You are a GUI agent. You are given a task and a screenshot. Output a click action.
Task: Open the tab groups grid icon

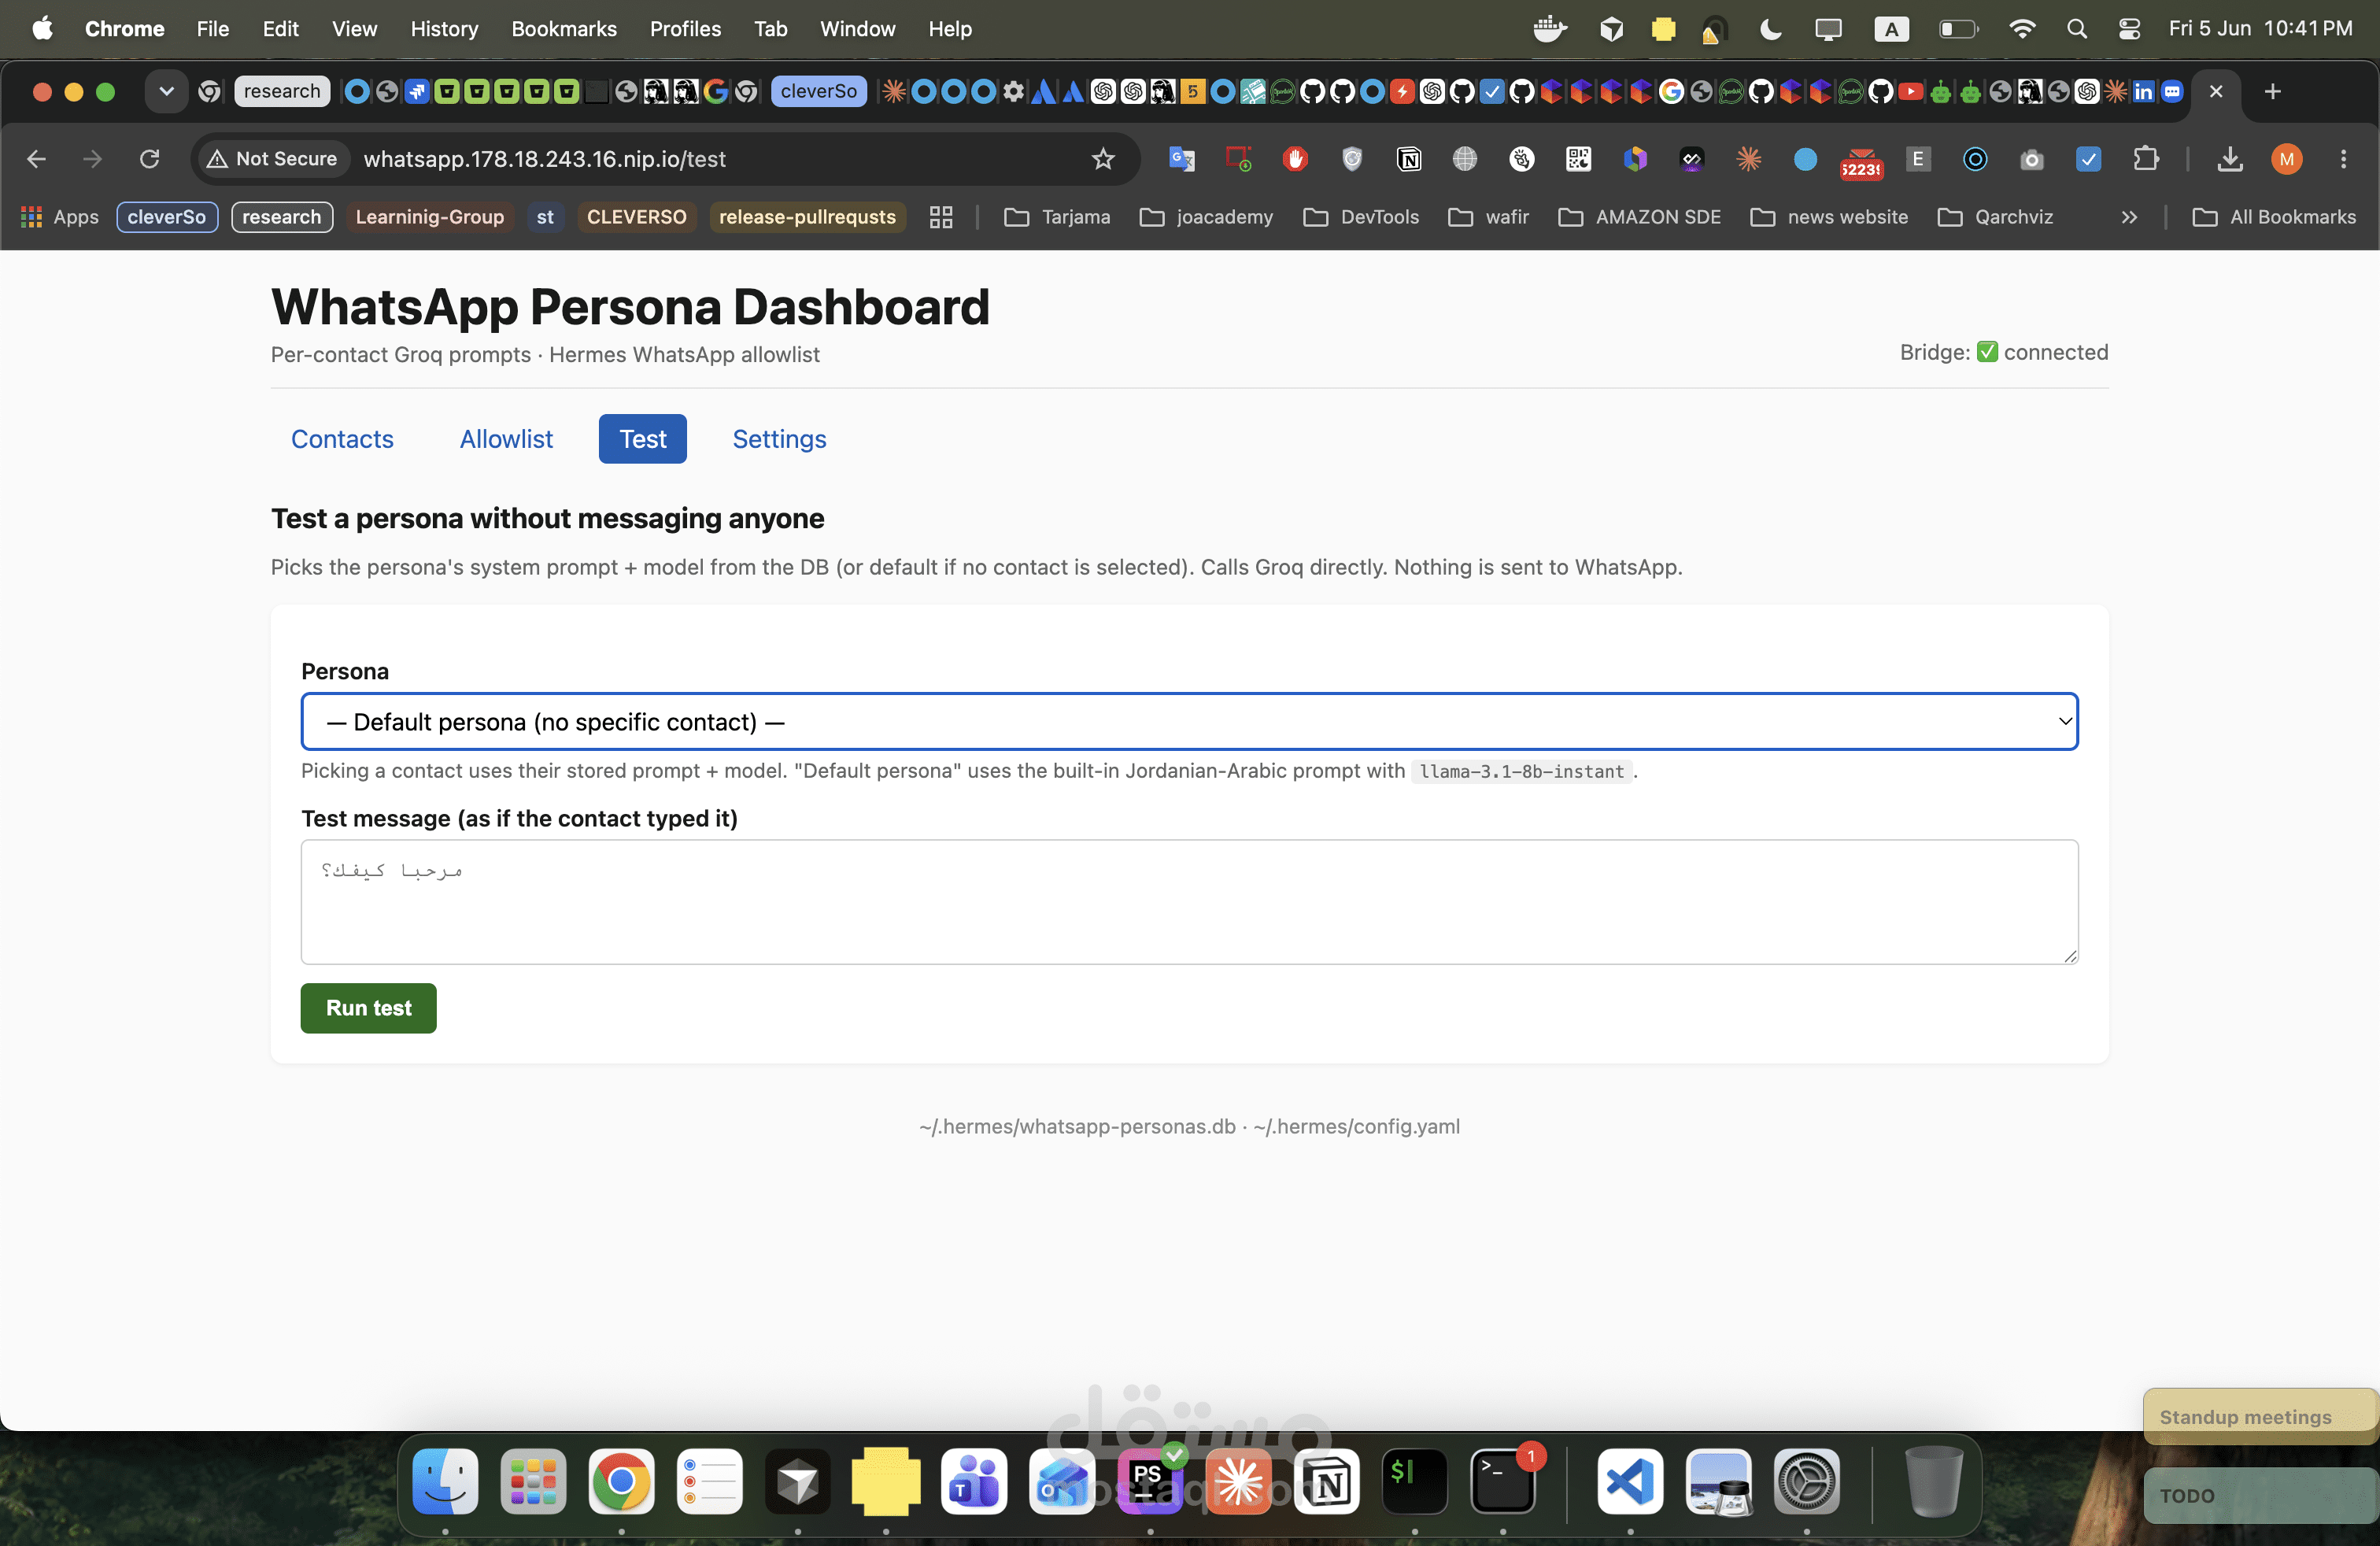[941, 217]
